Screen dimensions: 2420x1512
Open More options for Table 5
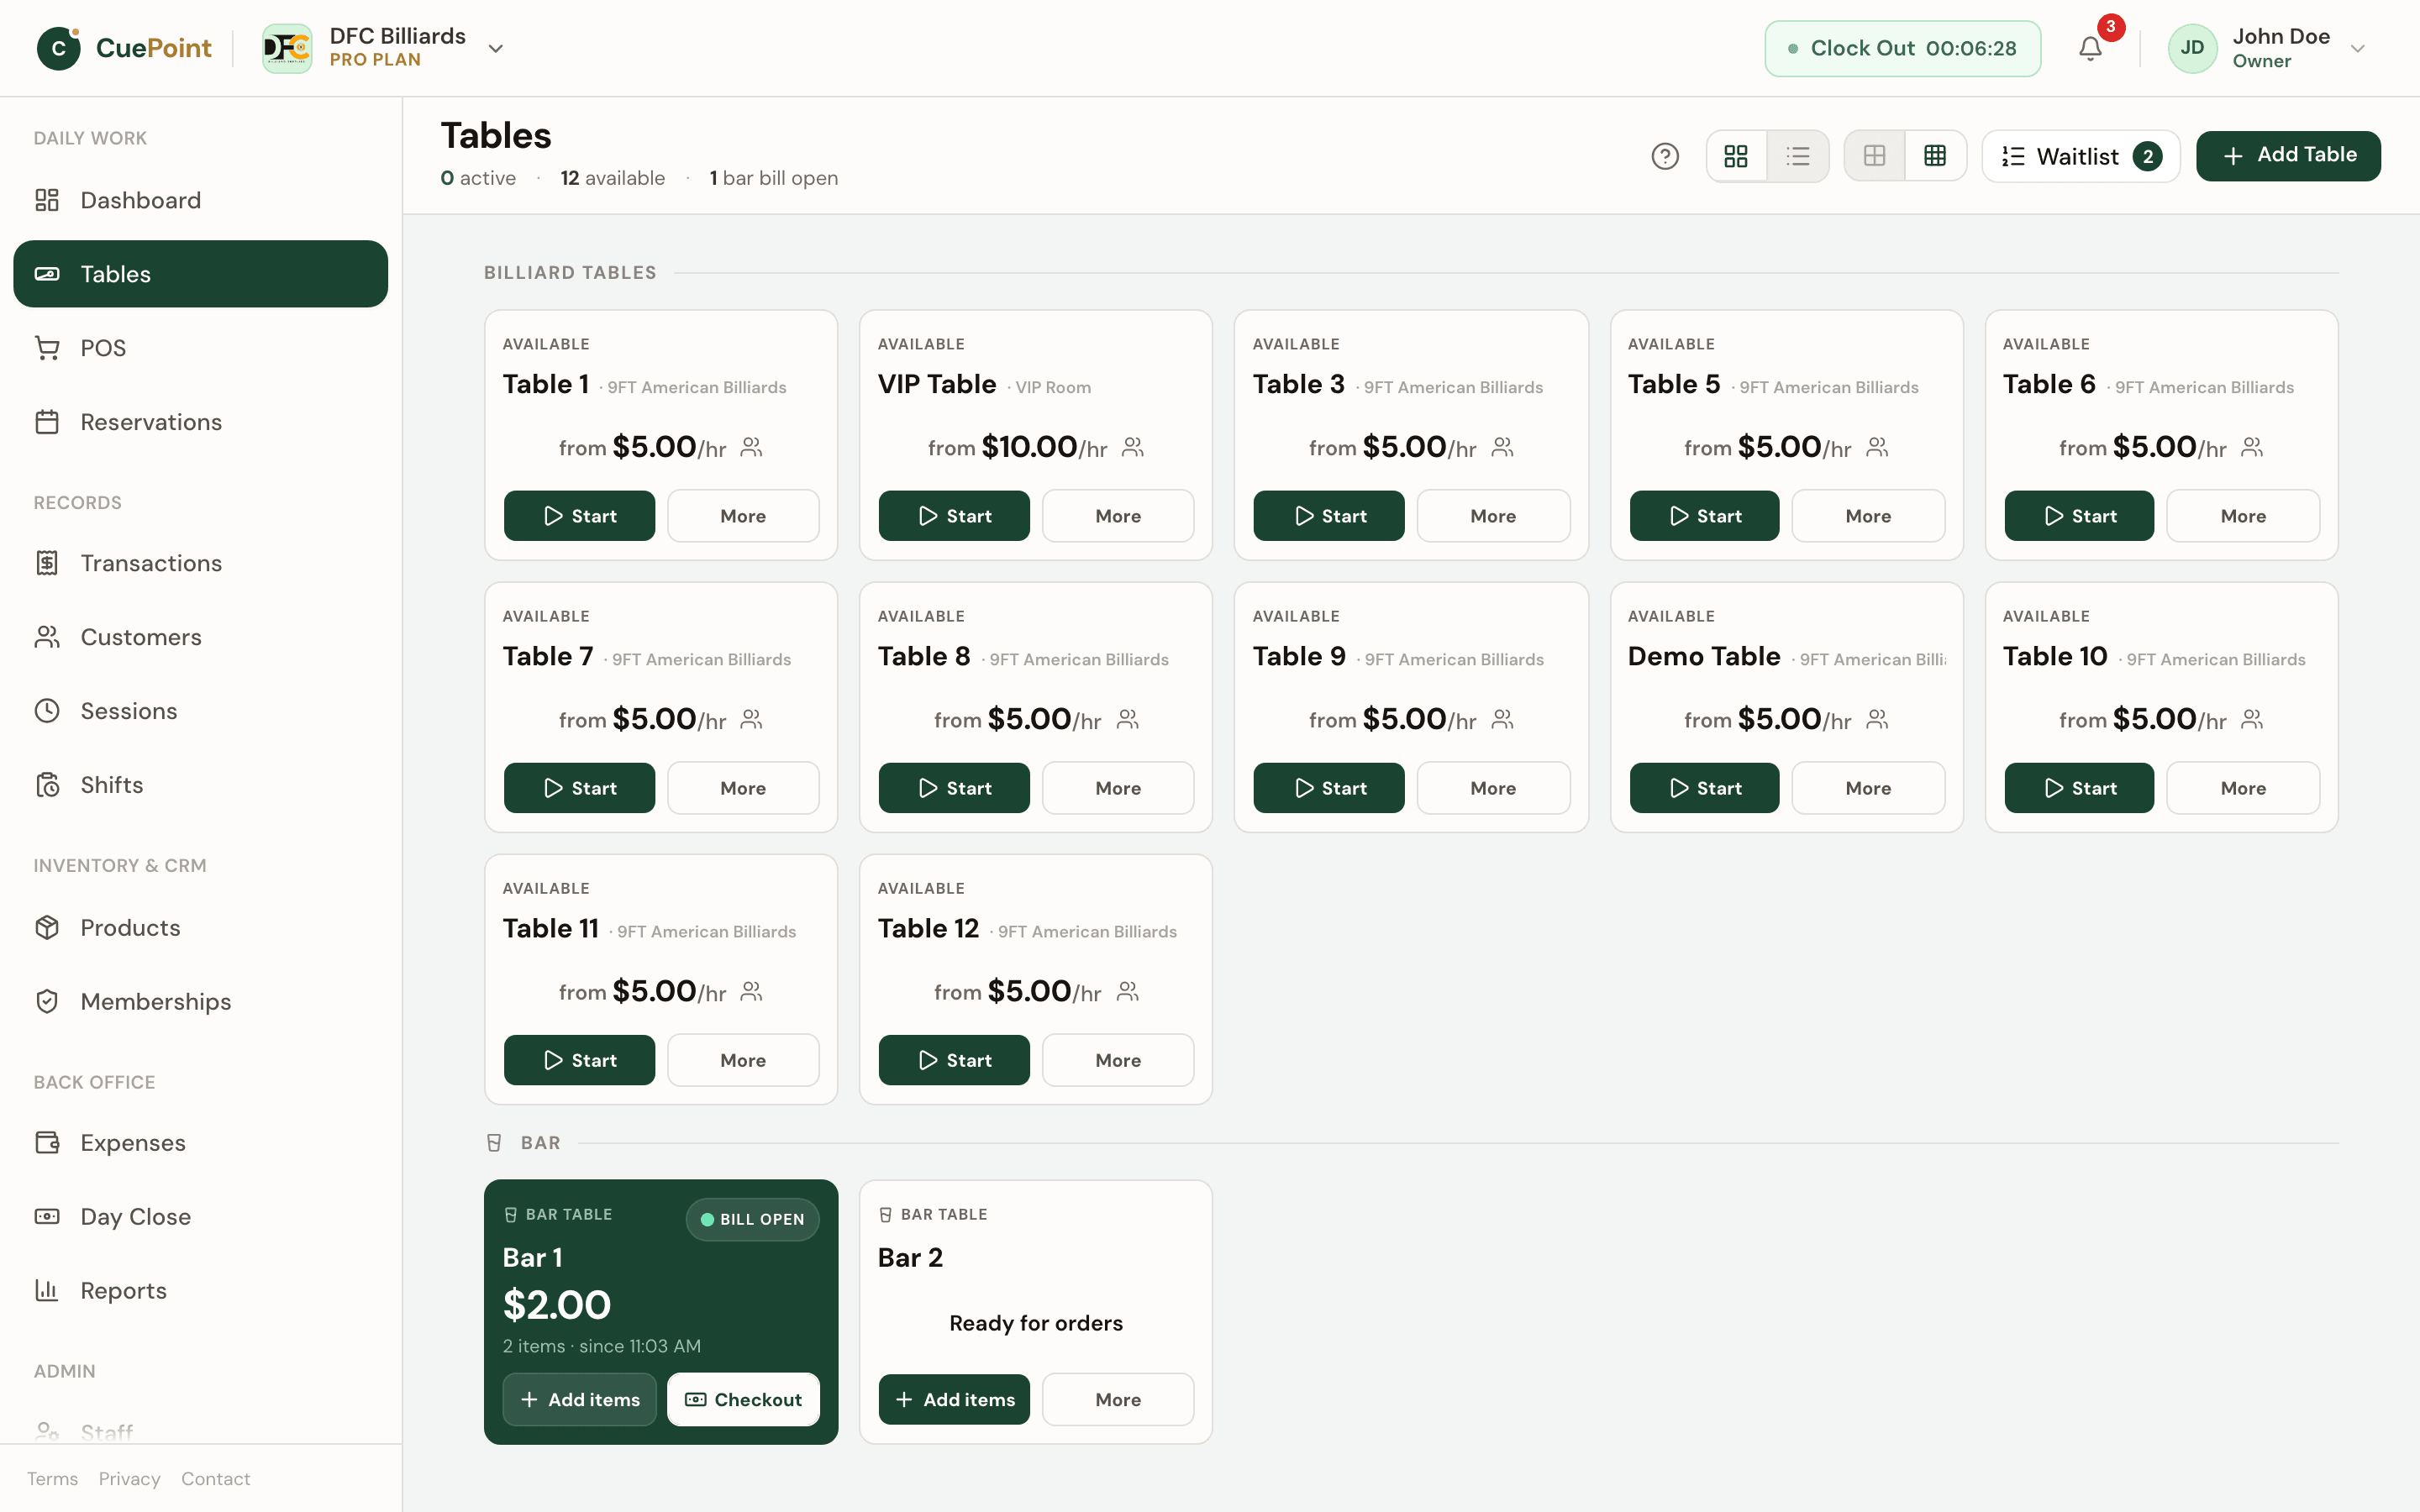point(1868,516)
